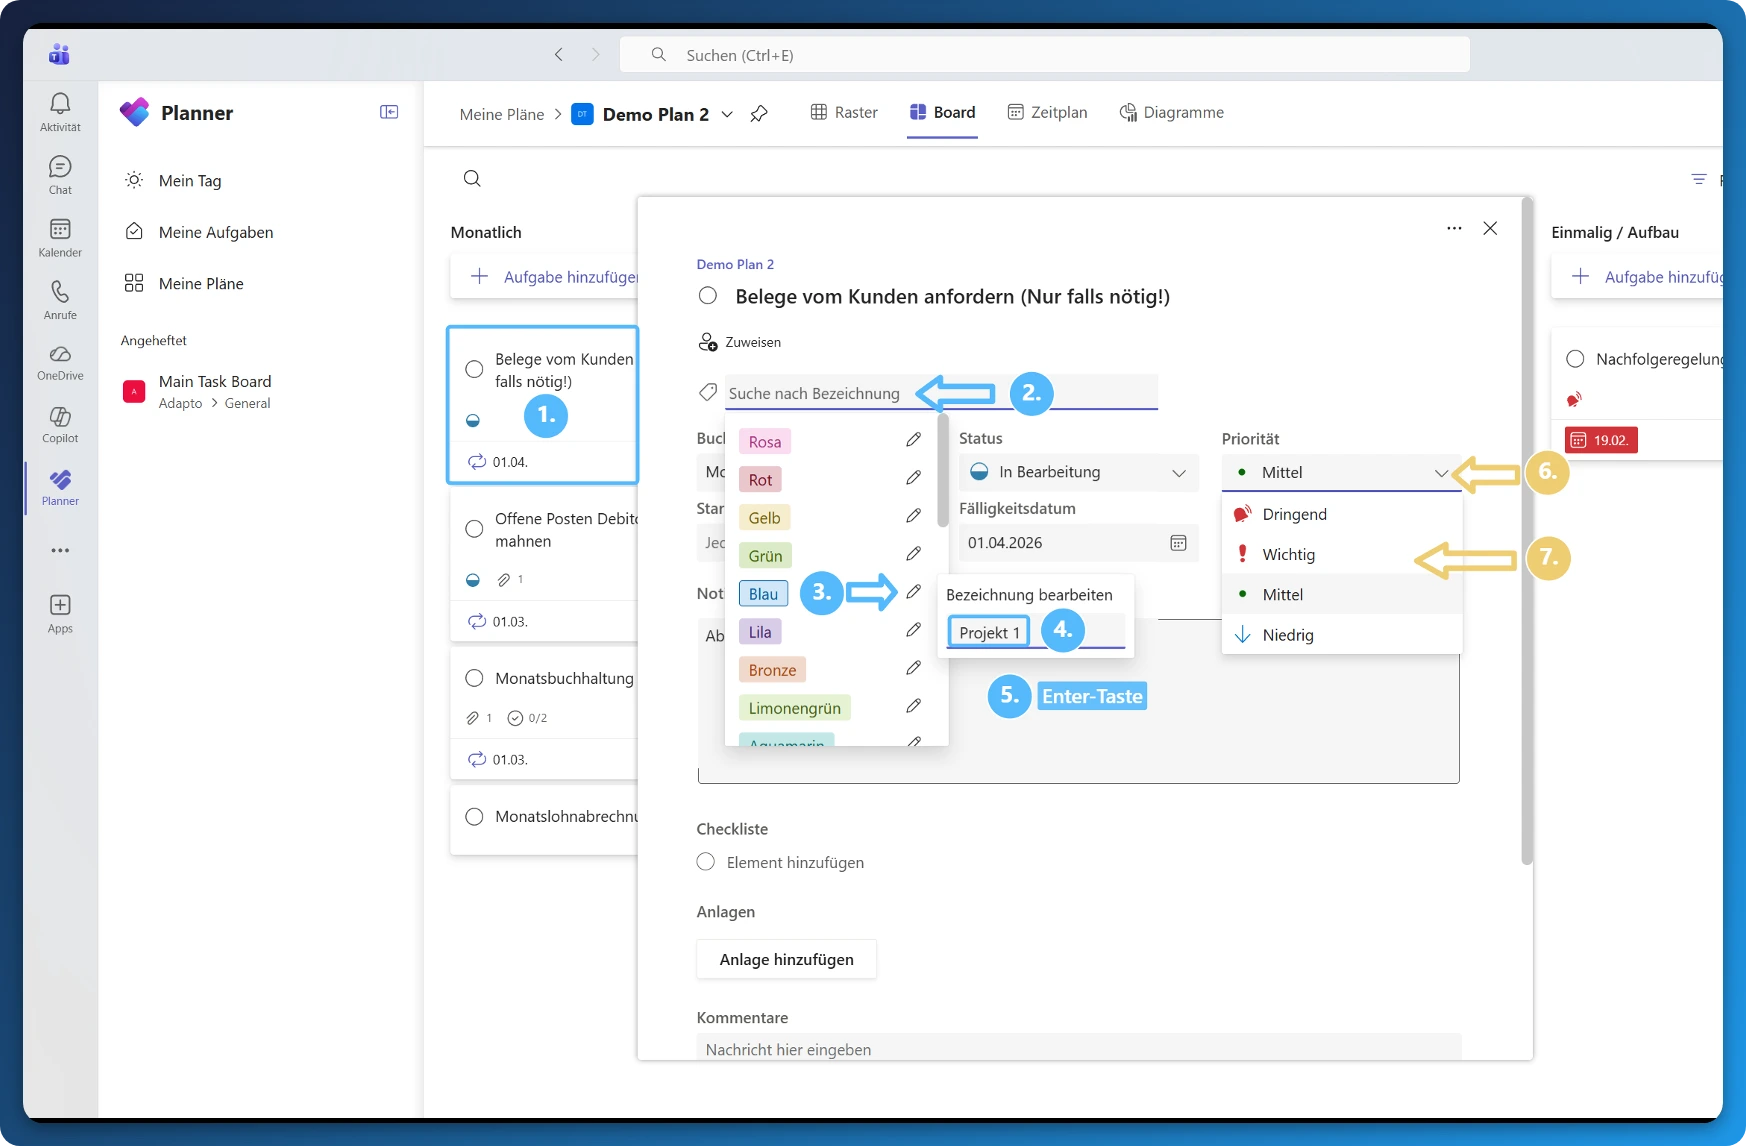Click the Suchen search field

pyautogui.click(x=1045, y=55)
